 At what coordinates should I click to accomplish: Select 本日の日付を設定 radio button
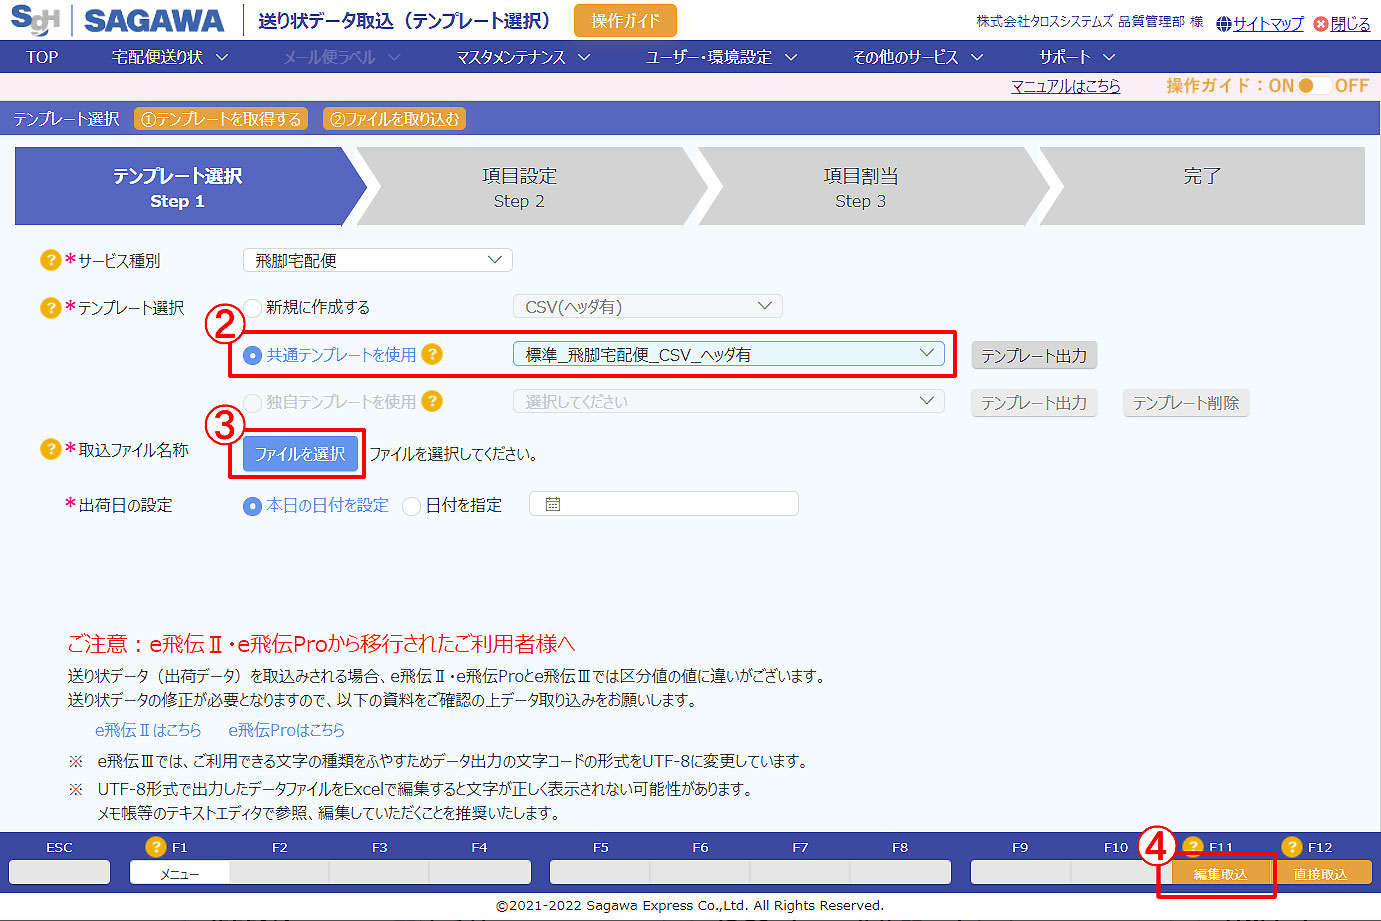pyautogui.click(x=252, y=506)
